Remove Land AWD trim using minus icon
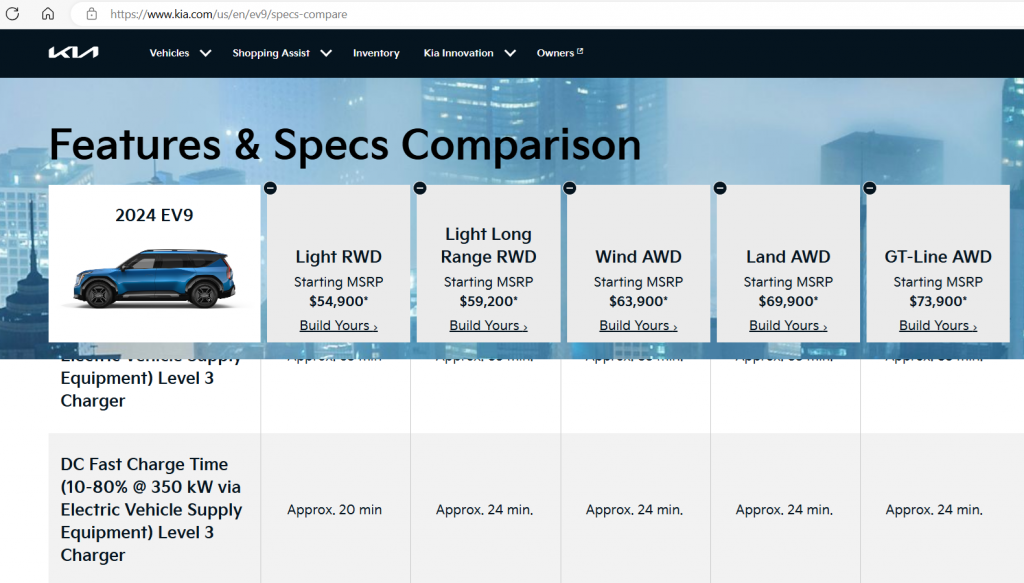The image size is (1024, 583). pyautogui.click(x=720, y=188)
